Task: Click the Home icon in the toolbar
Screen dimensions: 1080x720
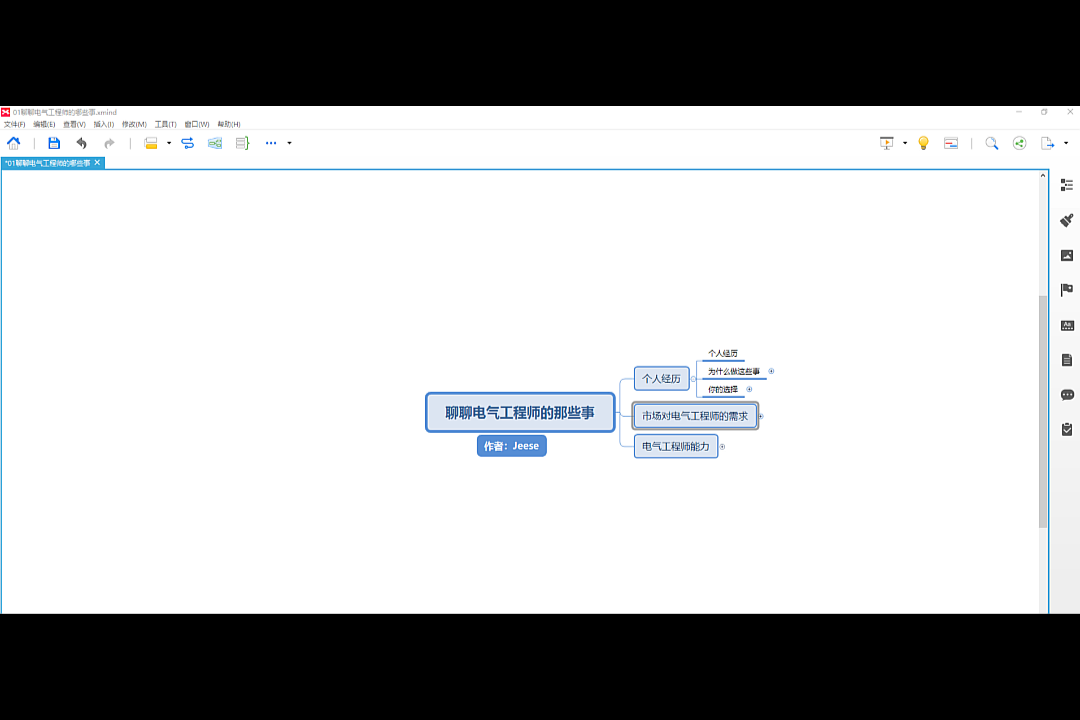Action: 14,143
